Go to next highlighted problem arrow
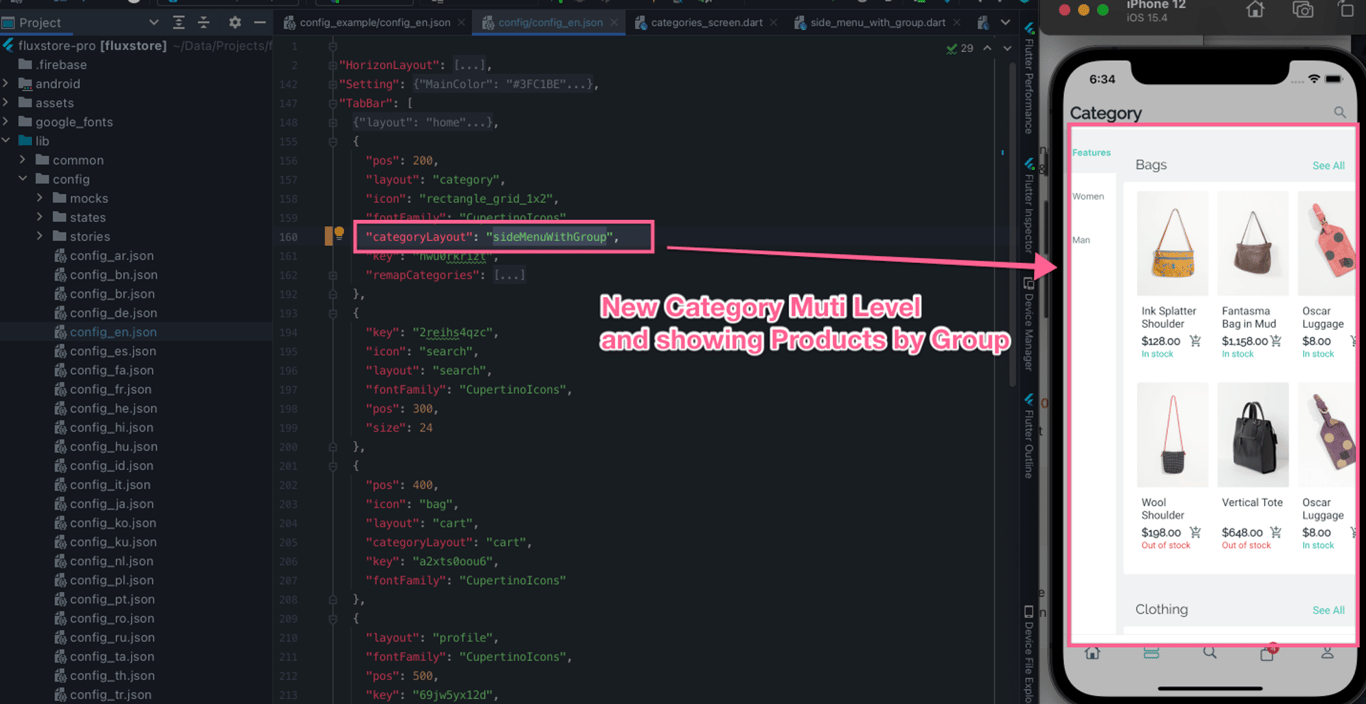Screen dimensions: 1366x704 [1007, 48]
